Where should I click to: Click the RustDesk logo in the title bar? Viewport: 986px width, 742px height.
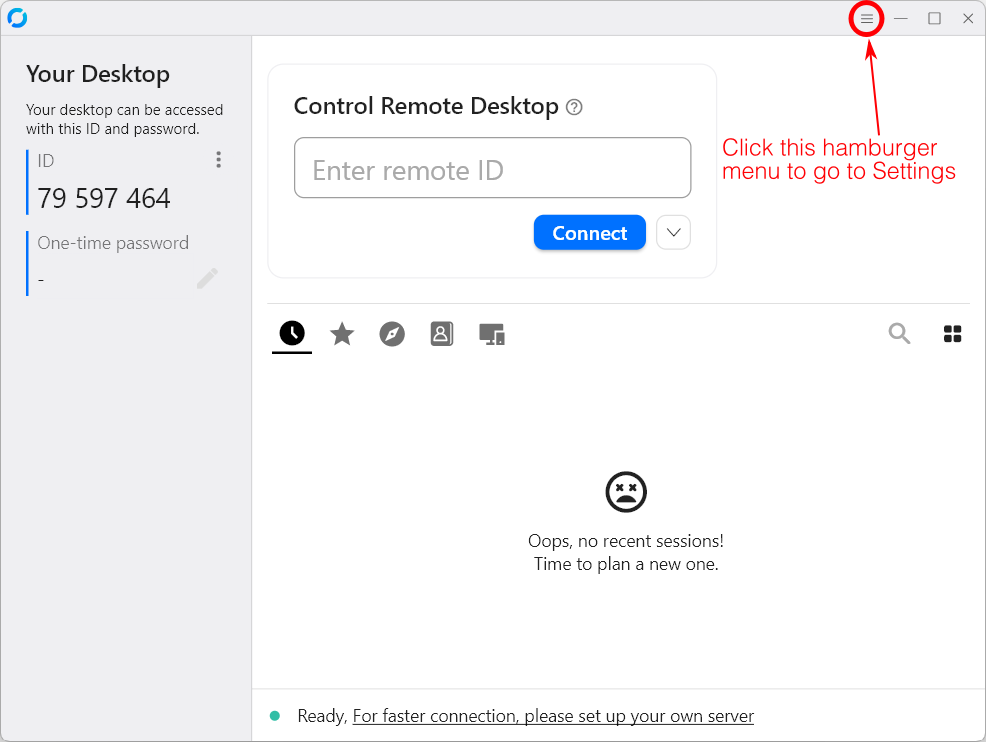tap(18, 17)
